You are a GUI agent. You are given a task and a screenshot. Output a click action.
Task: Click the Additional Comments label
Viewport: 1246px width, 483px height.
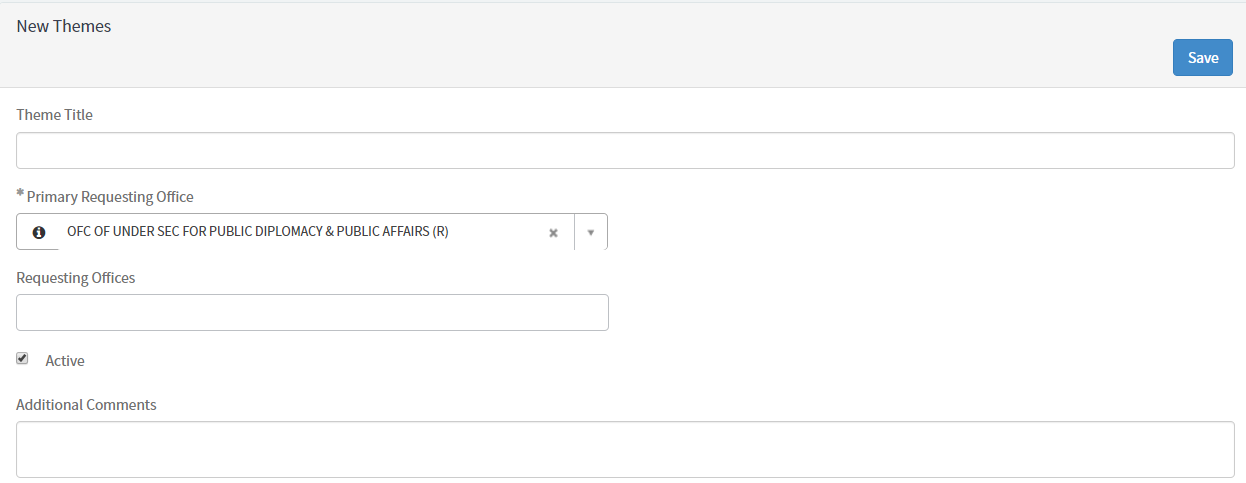[x=87, y=405]
